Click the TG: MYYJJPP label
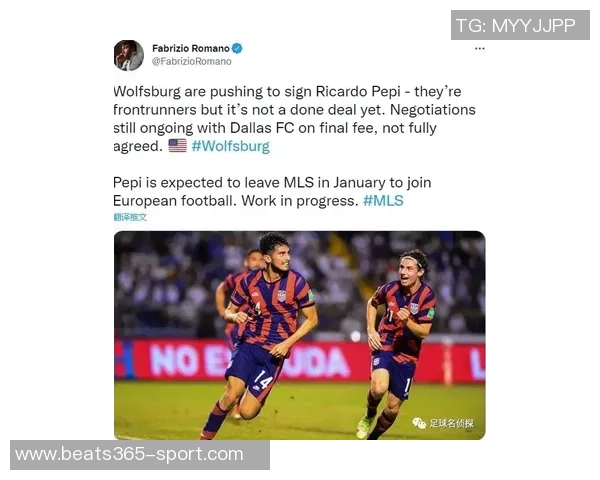This screenshot has width=600, height=480. coord(520,25)
